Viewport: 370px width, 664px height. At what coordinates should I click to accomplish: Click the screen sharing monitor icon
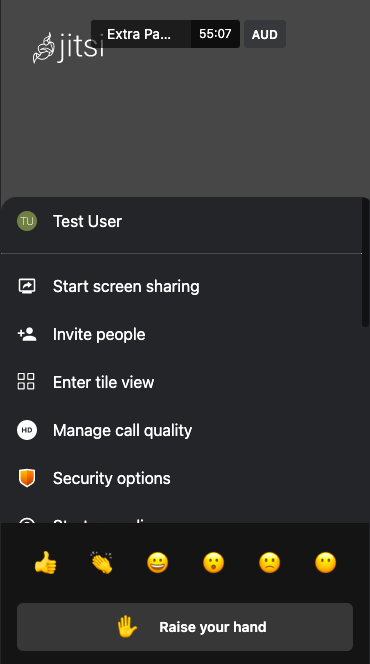coord(27,286)
